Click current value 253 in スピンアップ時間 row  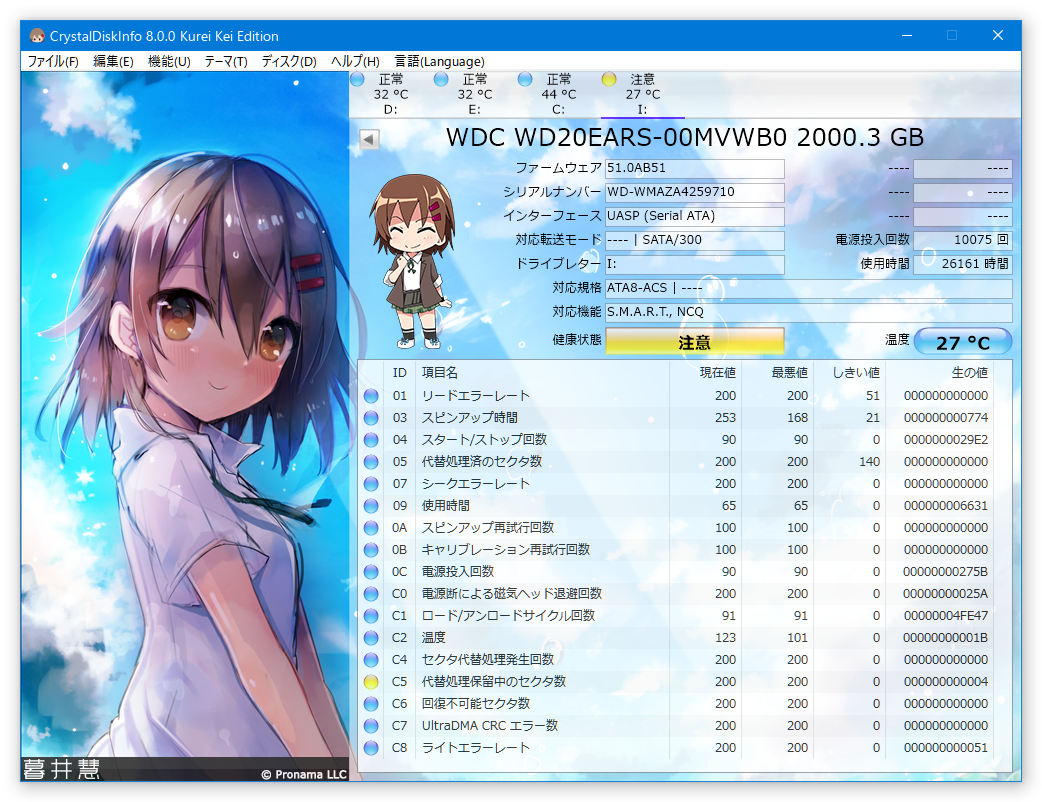[725, 418]
